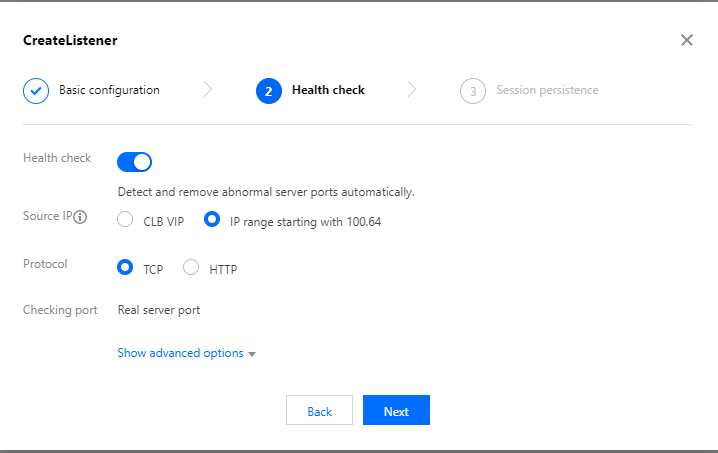718x453 pixels.
Task: Close the CreateListener dialog
Action: click(x=687, y=40)
